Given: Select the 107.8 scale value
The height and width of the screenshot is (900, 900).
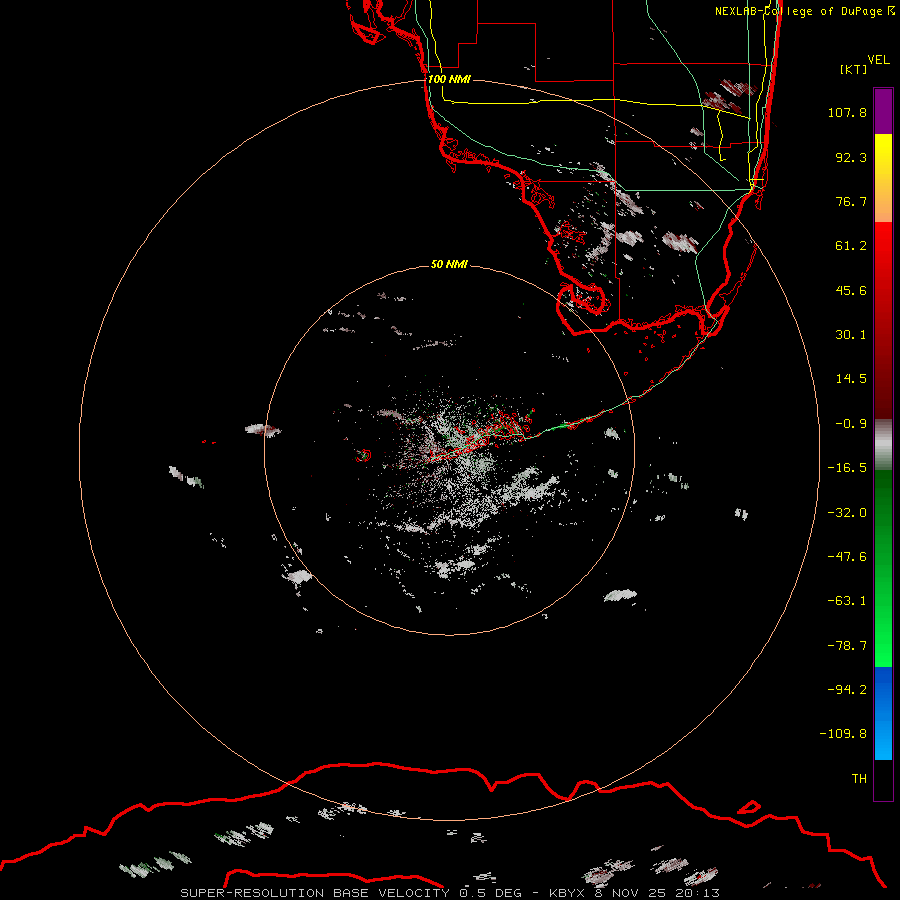Looking at the screenshot, I should coord(847,112).
